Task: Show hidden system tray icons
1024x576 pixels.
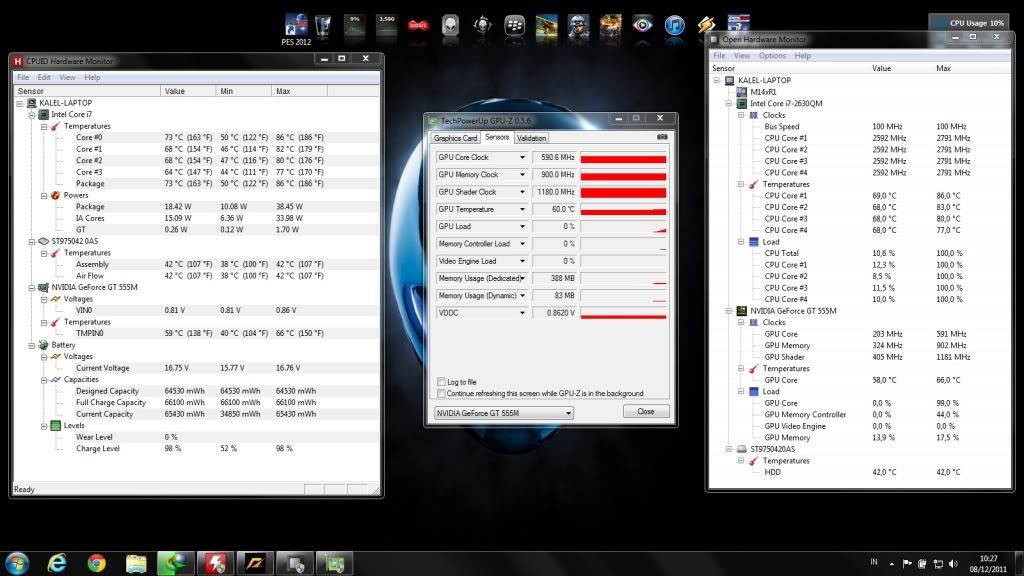Action: 891,564
